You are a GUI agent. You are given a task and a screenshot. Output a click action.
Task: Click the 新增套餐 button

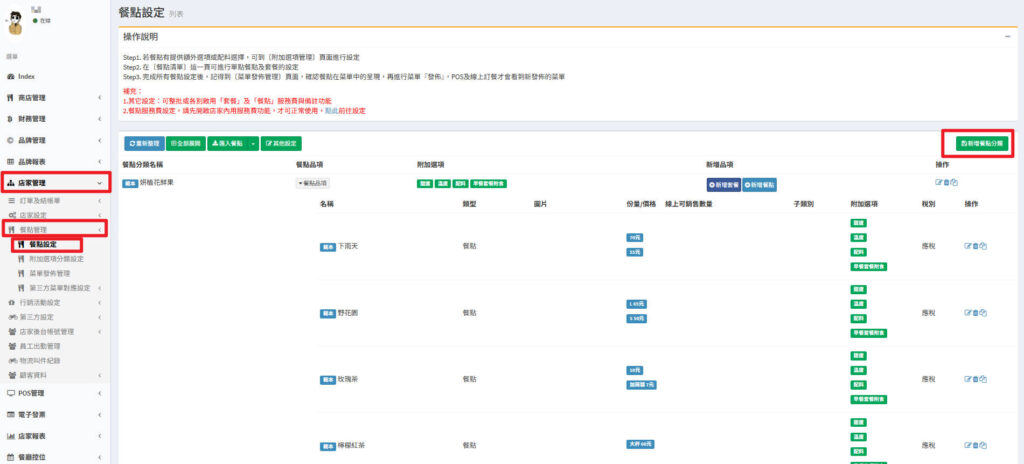pyautogui.click(x=723, y=184)
